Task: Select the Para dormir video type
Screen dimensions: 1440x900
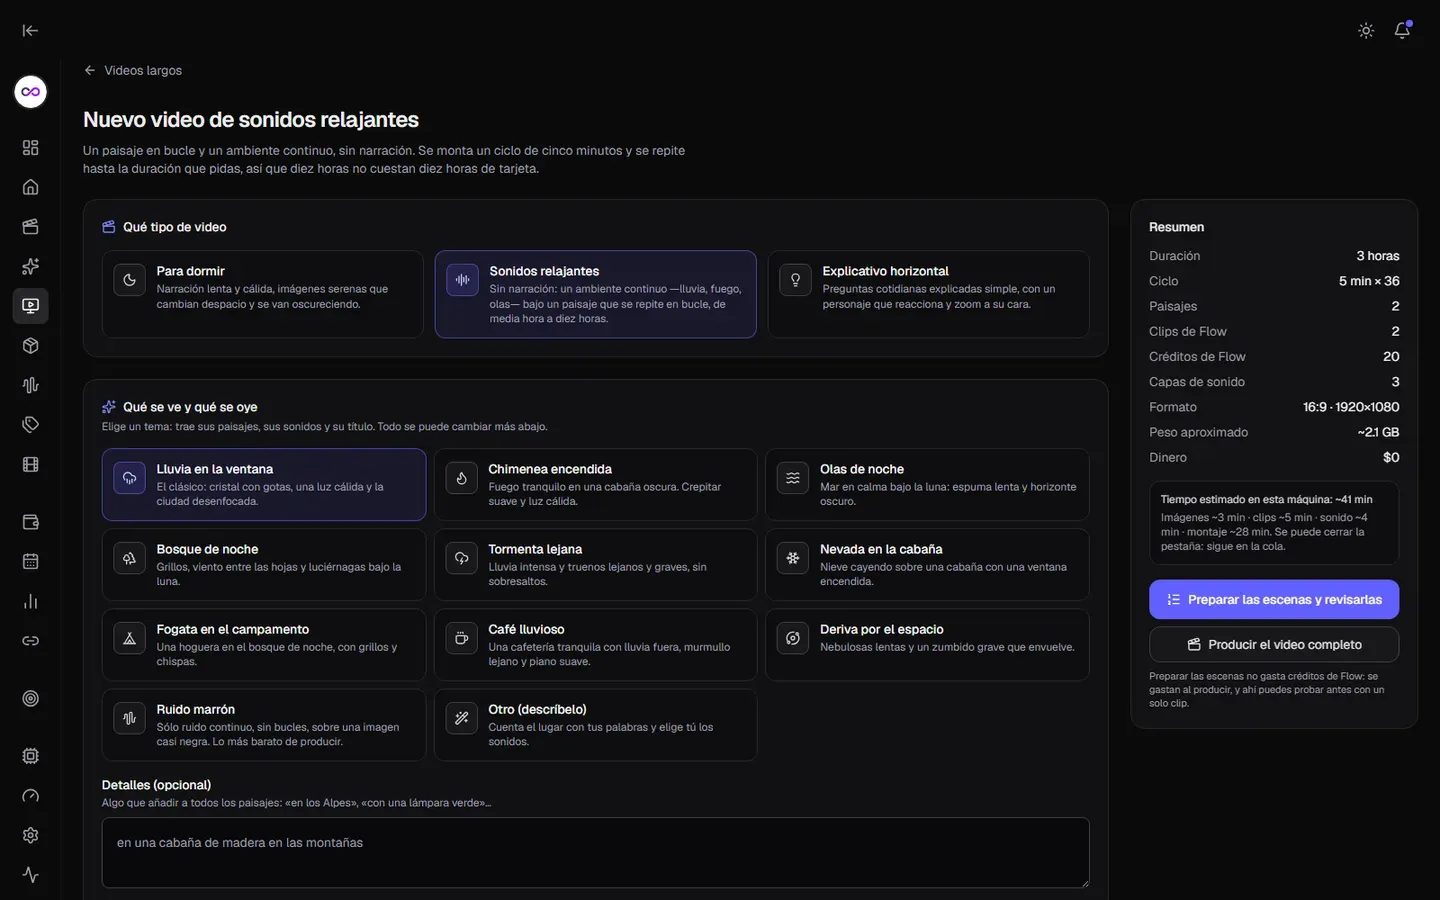Action: pos(263,294)
